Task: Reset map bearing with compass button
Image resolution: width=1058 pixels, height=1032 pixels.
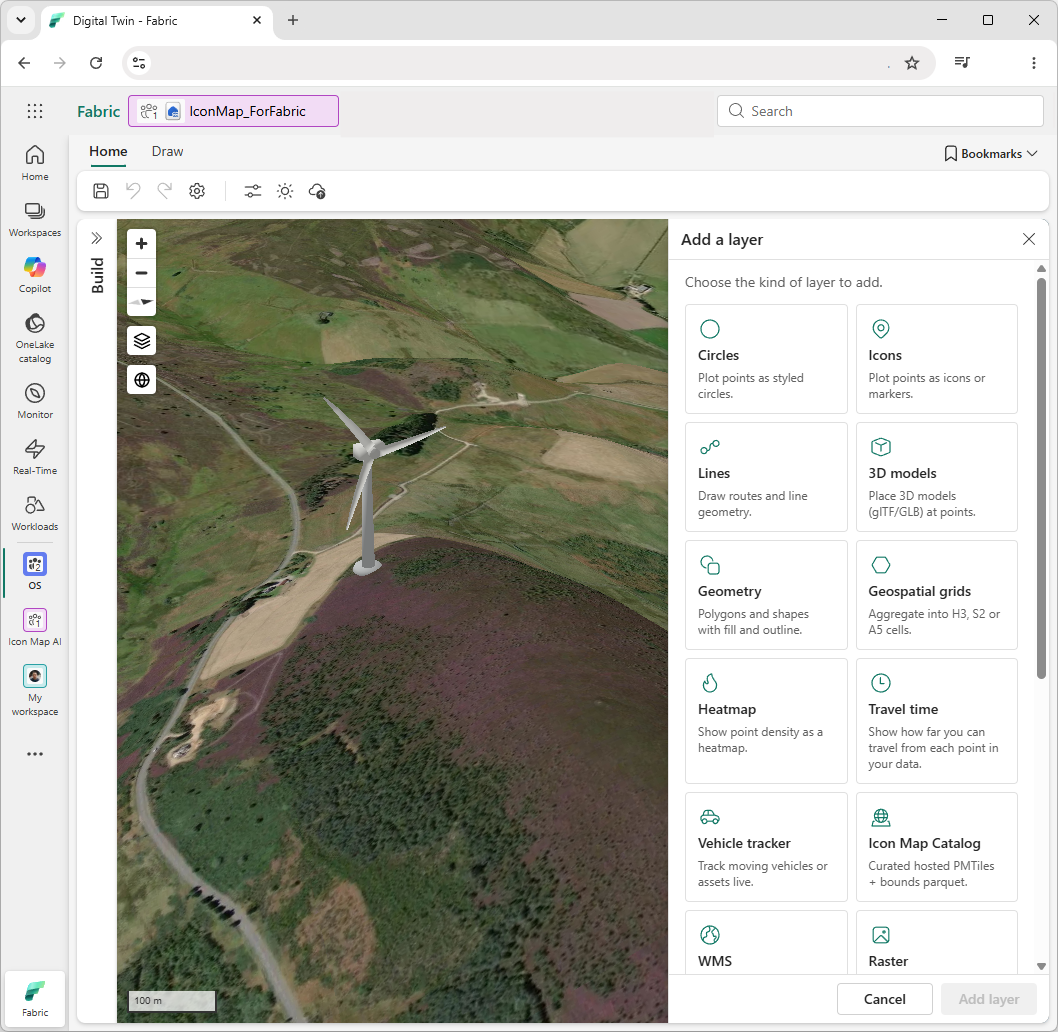Action: click(x=142, y=302)
